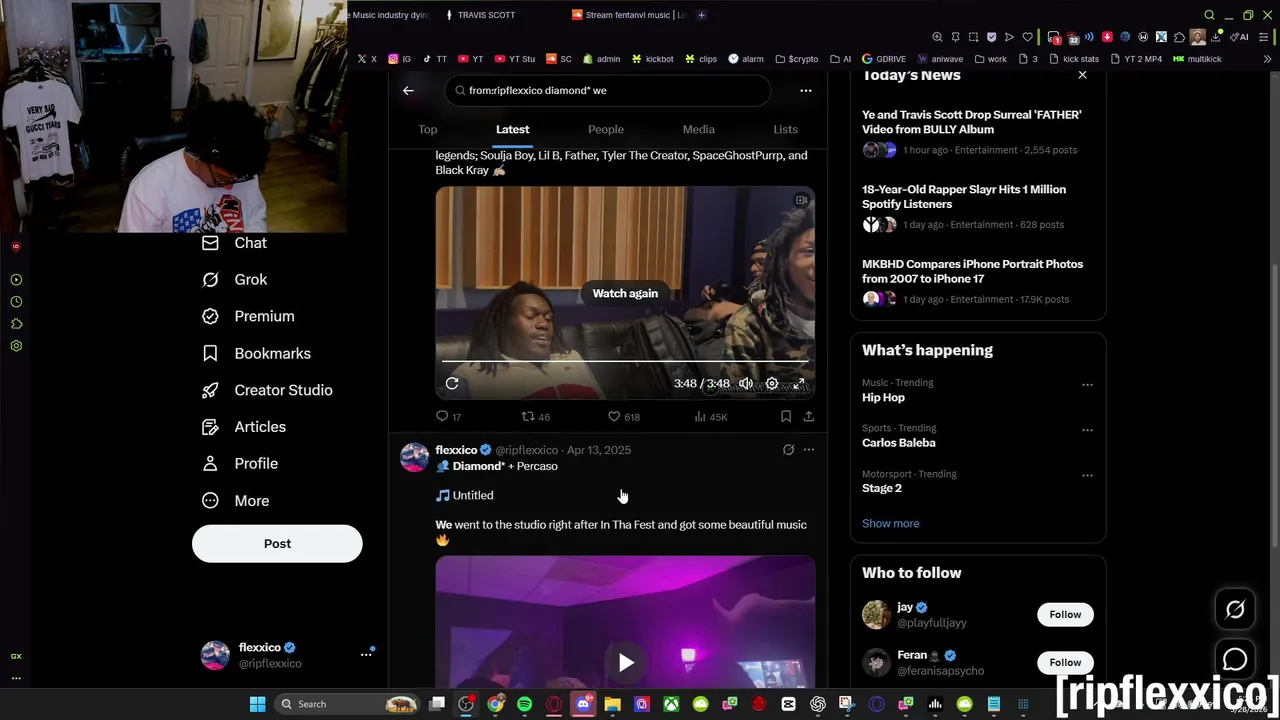The image size is (1280, 720).
Task: Open video playback settings gear
Action: coord(772,383)
